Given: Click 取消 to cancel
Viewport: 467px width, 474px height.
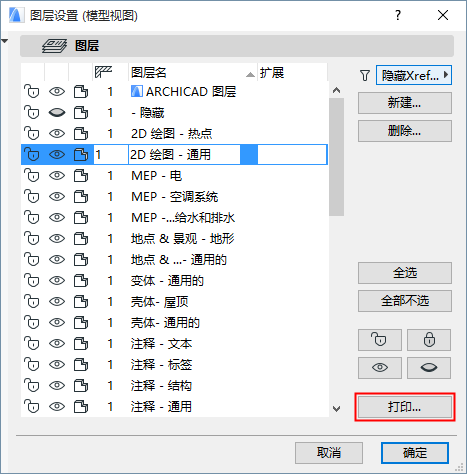Looking at the screenshot, I should (x=329, y=453).
